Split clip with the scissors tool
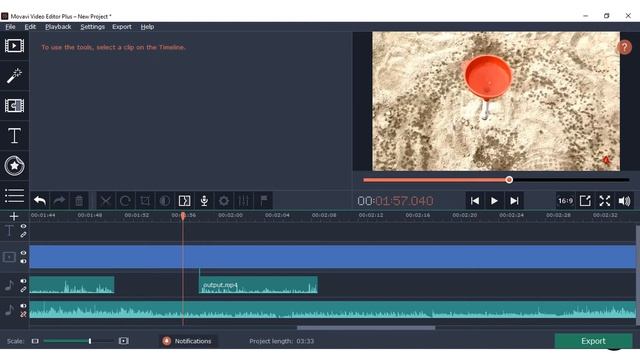This screenshot has width=640, height=360. [106, 201]
